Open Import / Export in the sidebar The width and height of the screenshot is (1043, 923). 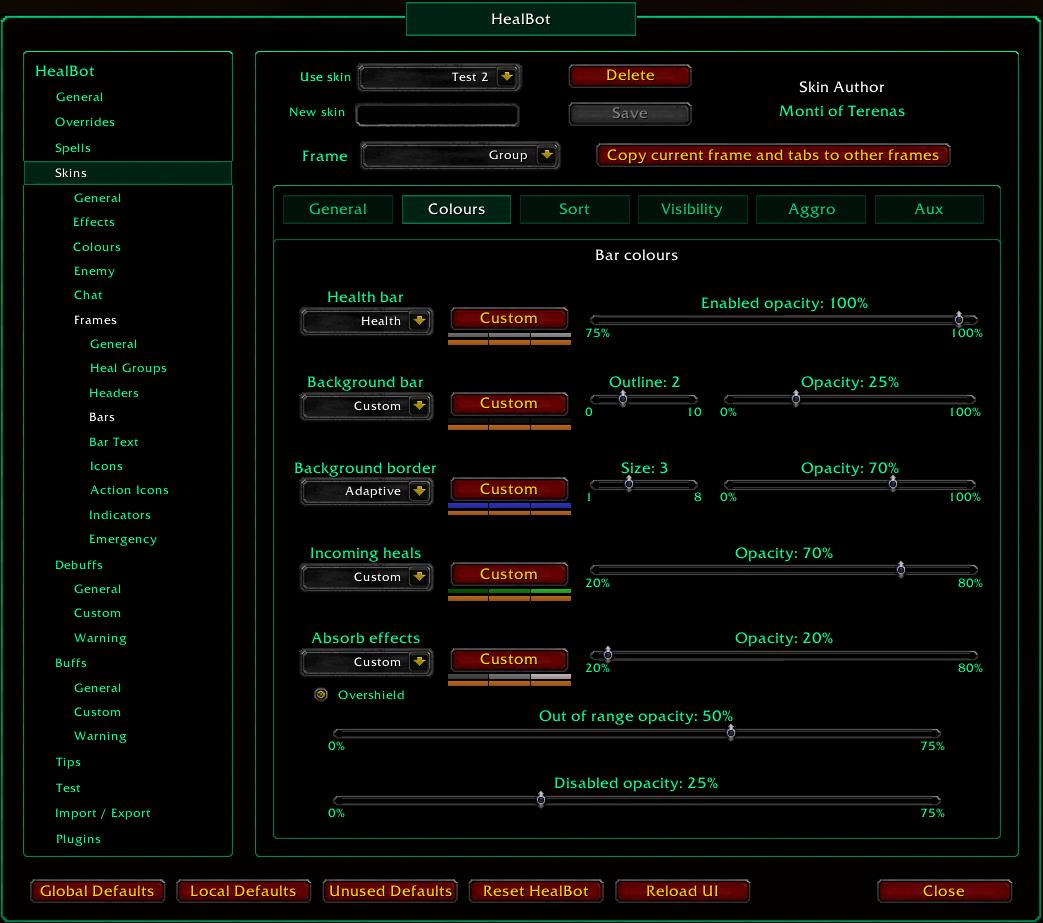103,813
